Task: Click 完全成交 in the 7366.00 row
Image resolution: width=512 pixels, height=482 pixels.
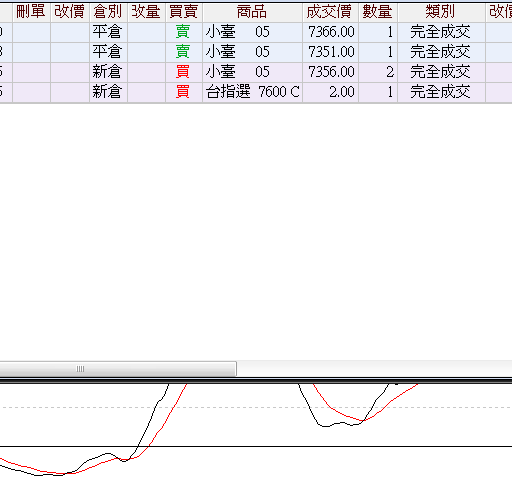Action: [x=440, y=32]
